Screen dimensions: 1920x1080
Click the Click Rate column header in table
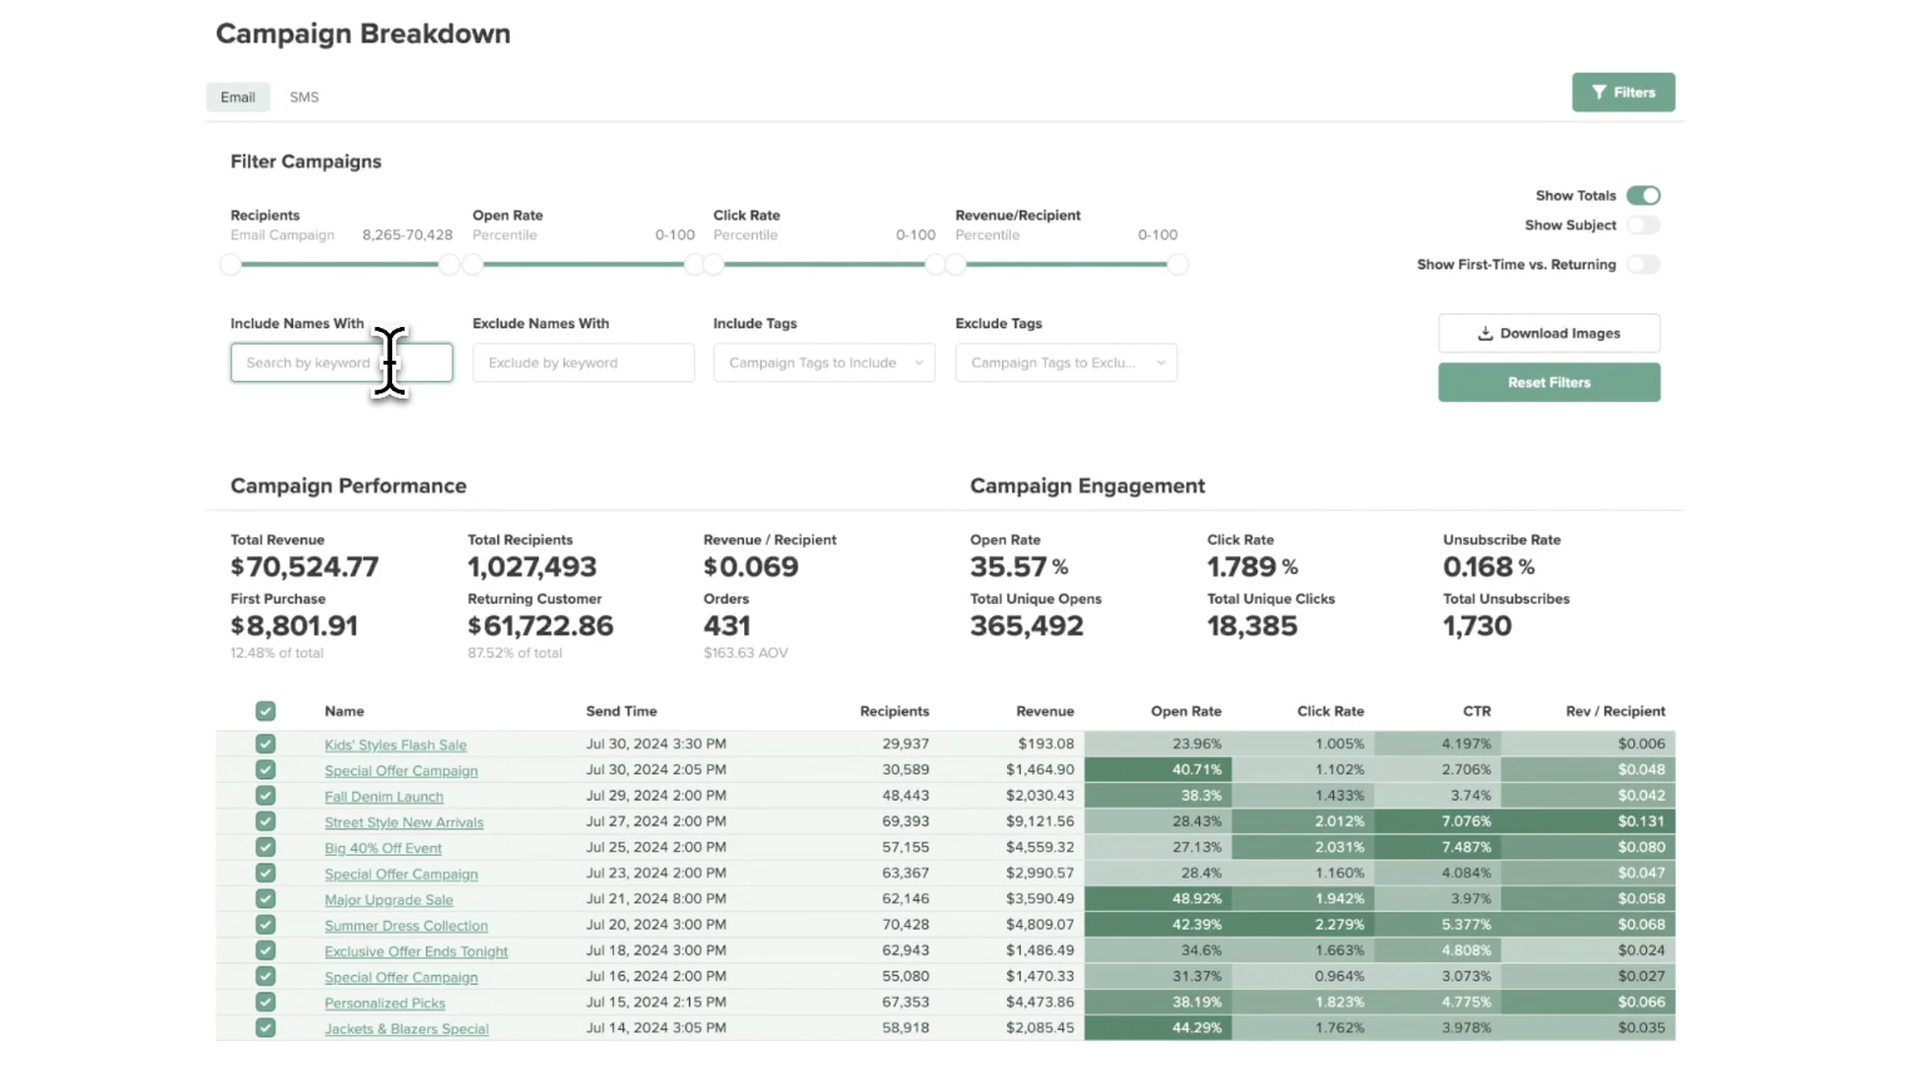click(x=1330, y=711)
